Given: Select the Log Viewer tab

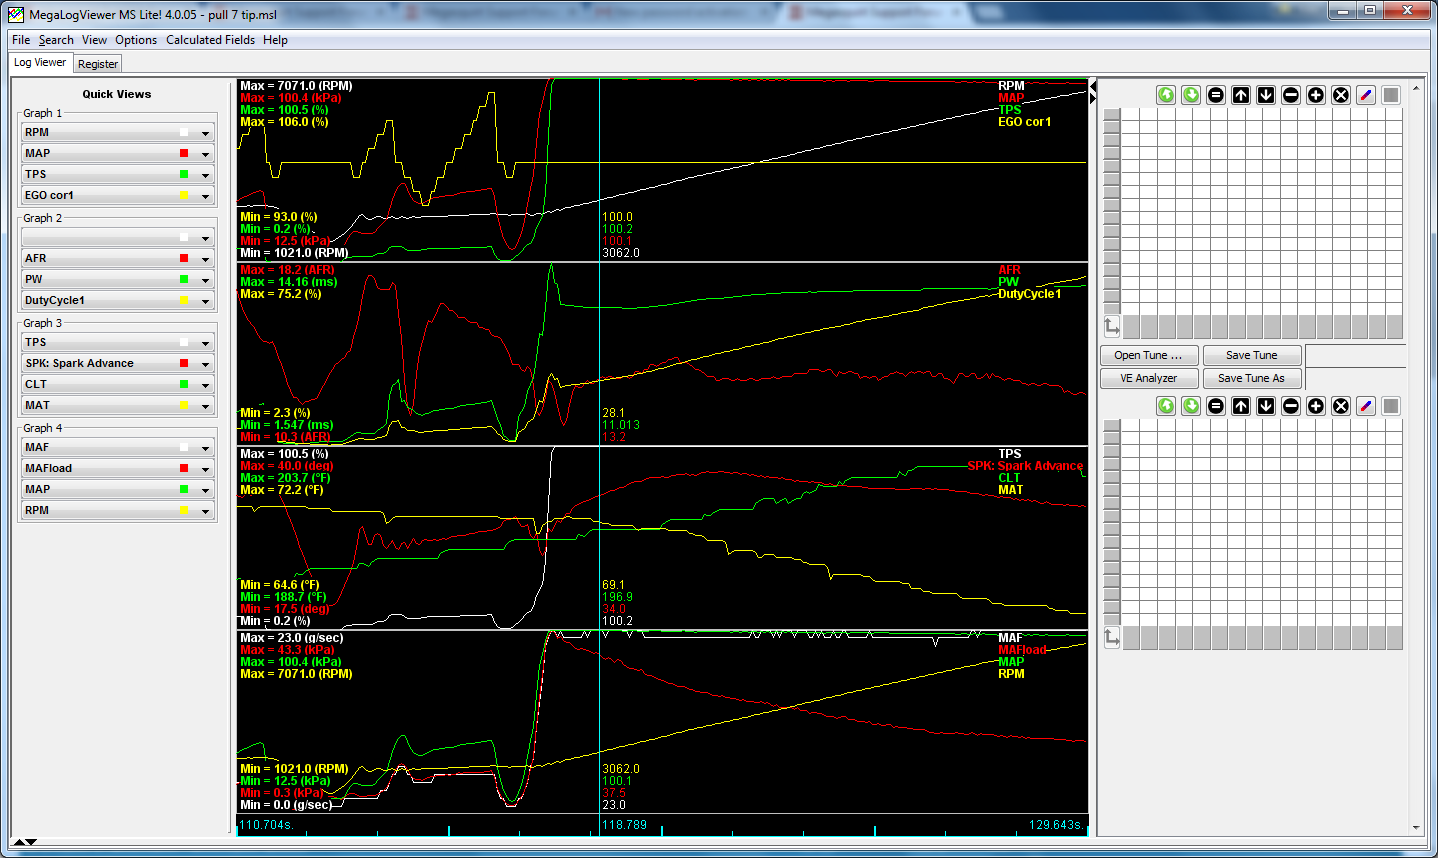Looking at the screenshot, I should coord(40,62).
